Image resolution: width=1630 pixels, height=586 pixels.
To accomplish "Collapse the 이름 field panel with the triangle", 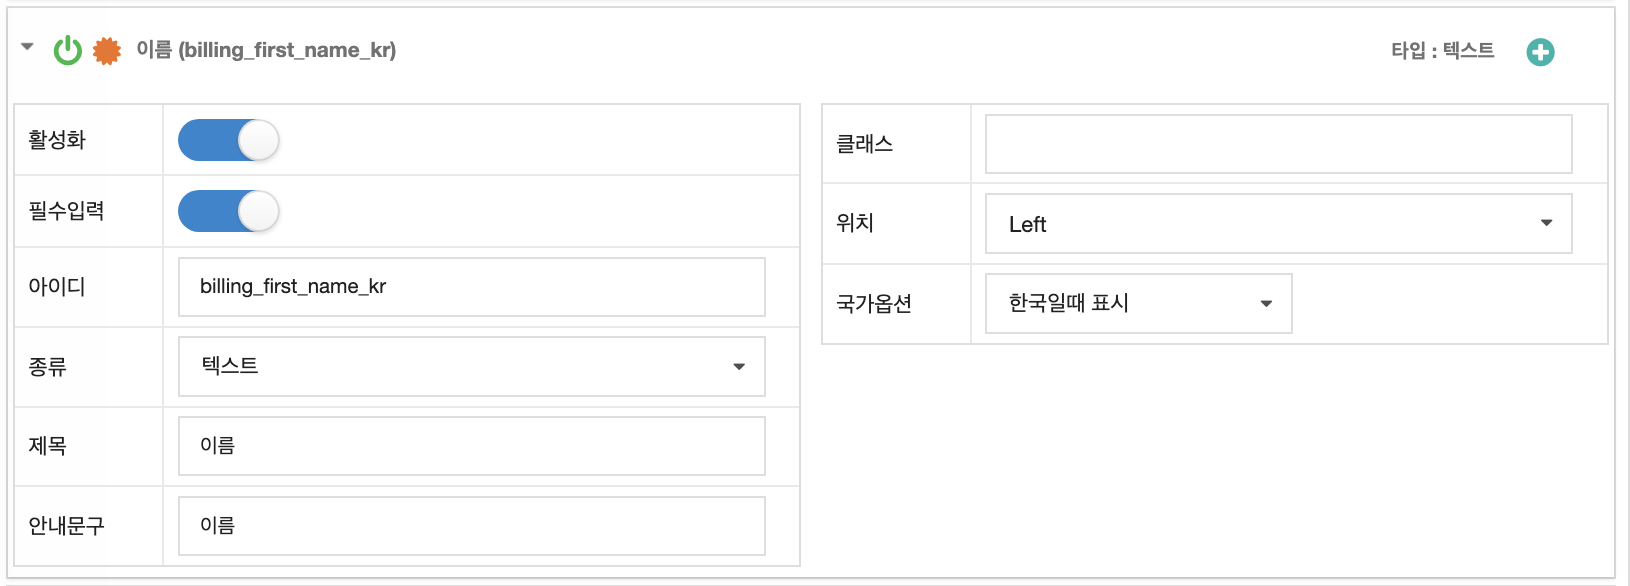I will (x=27, y=46).
